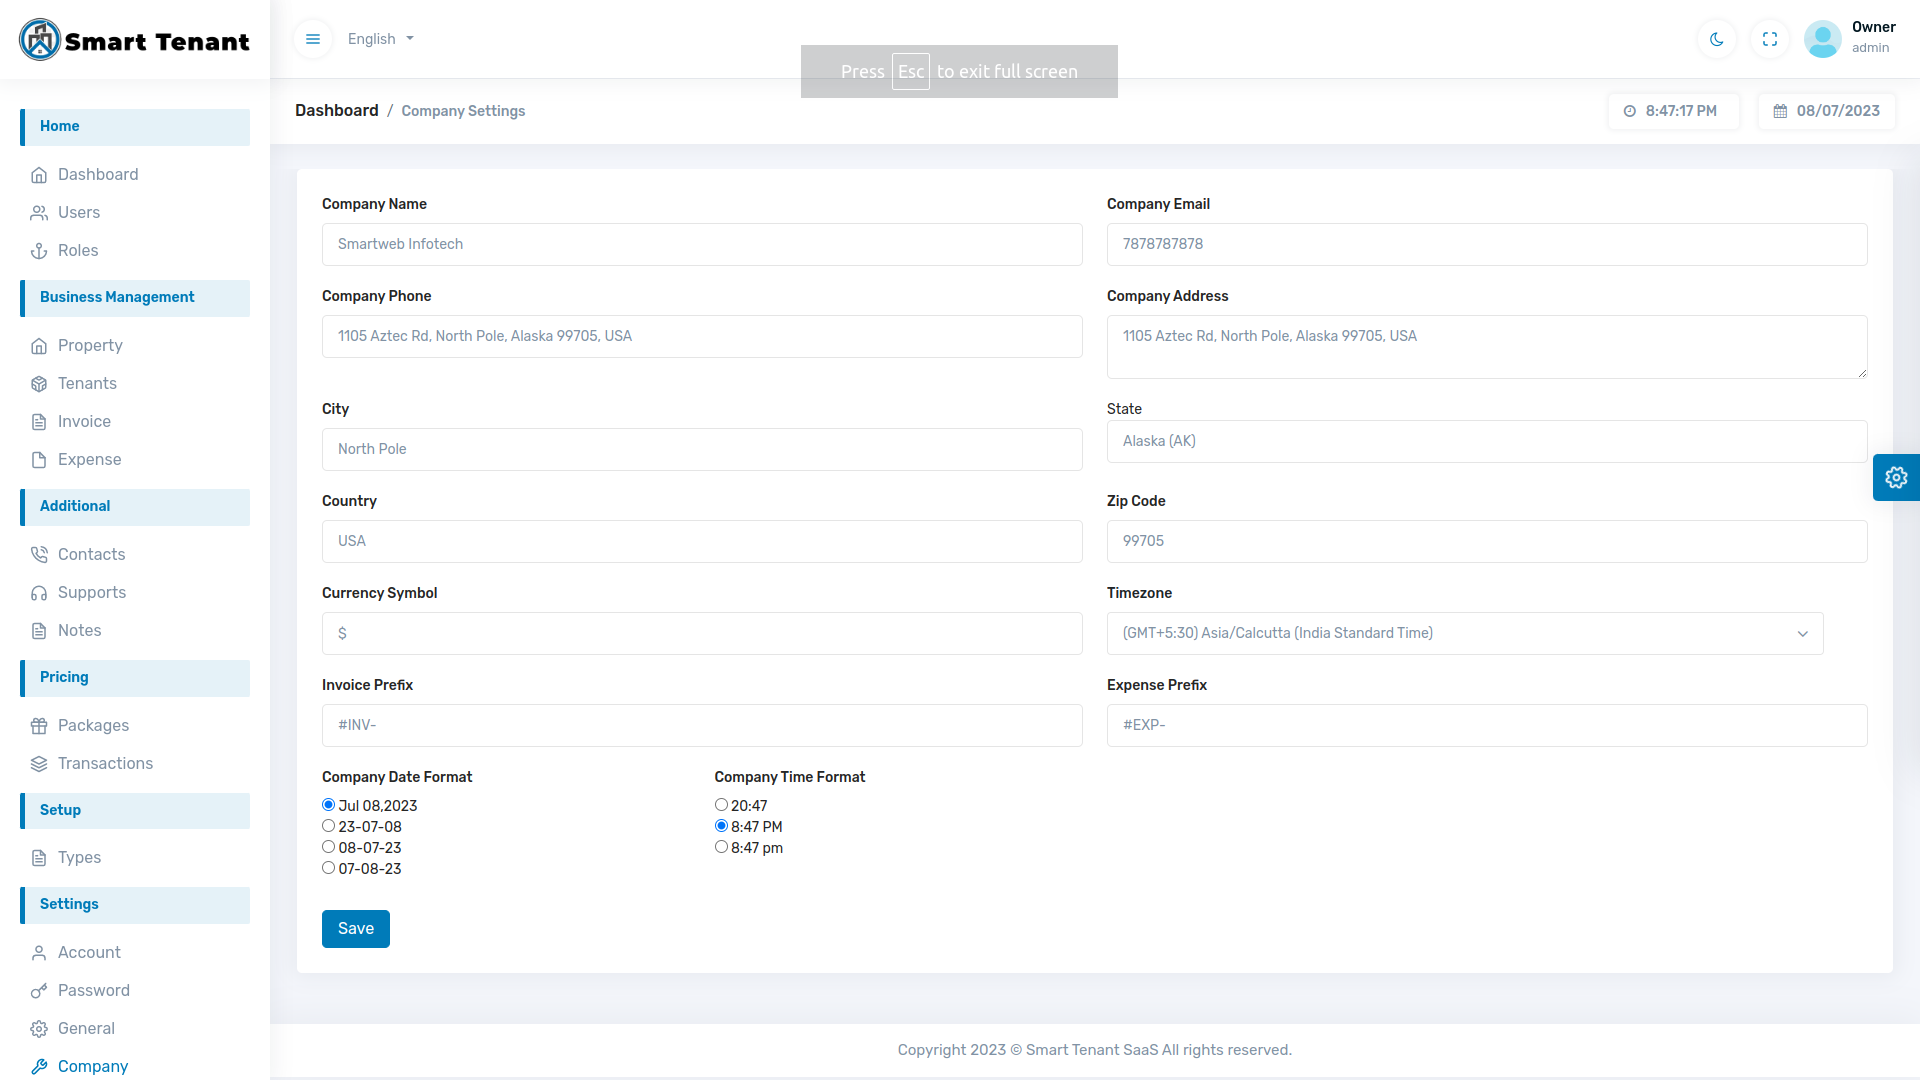Focus the Currency Symbol field
Image resolution: width=1920 pixels, height=1080 pixels.
[x=701, y=633]
